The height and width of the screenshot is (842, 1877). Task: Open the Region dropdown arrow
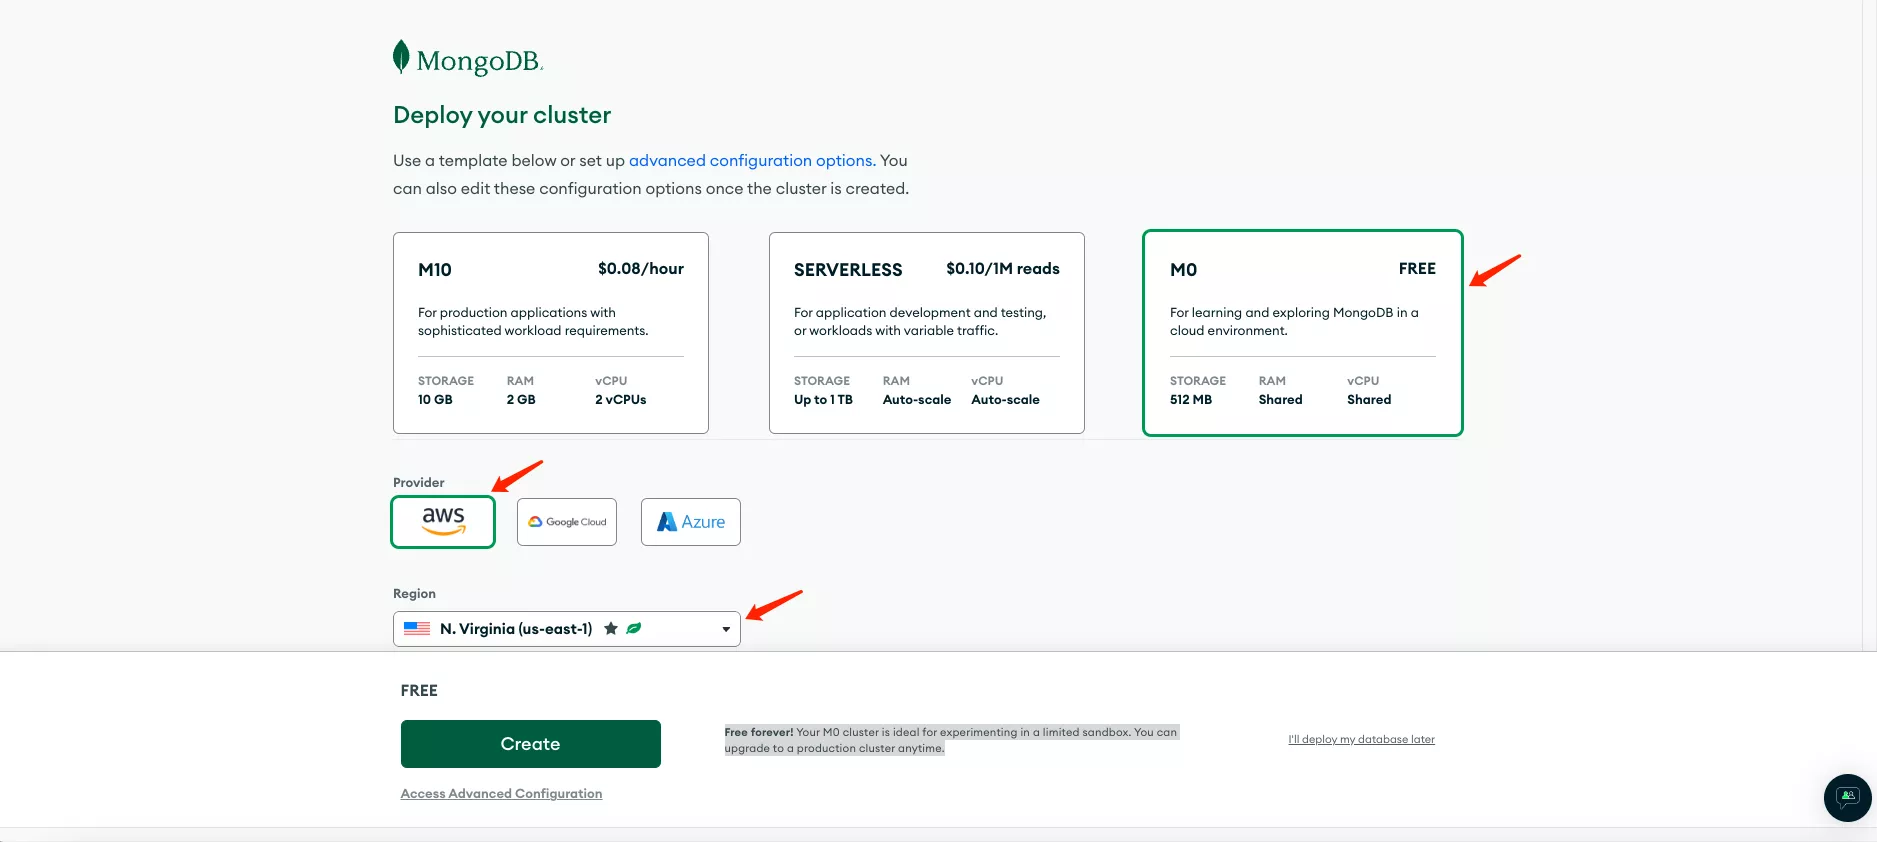726,629
